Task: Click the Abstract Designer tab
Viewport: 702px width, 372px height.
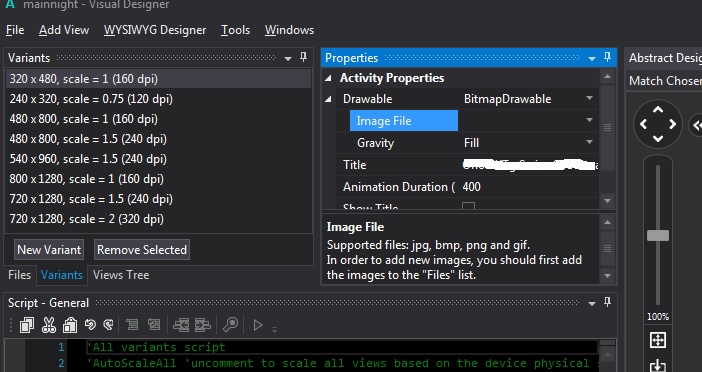Action: [664, 58]
